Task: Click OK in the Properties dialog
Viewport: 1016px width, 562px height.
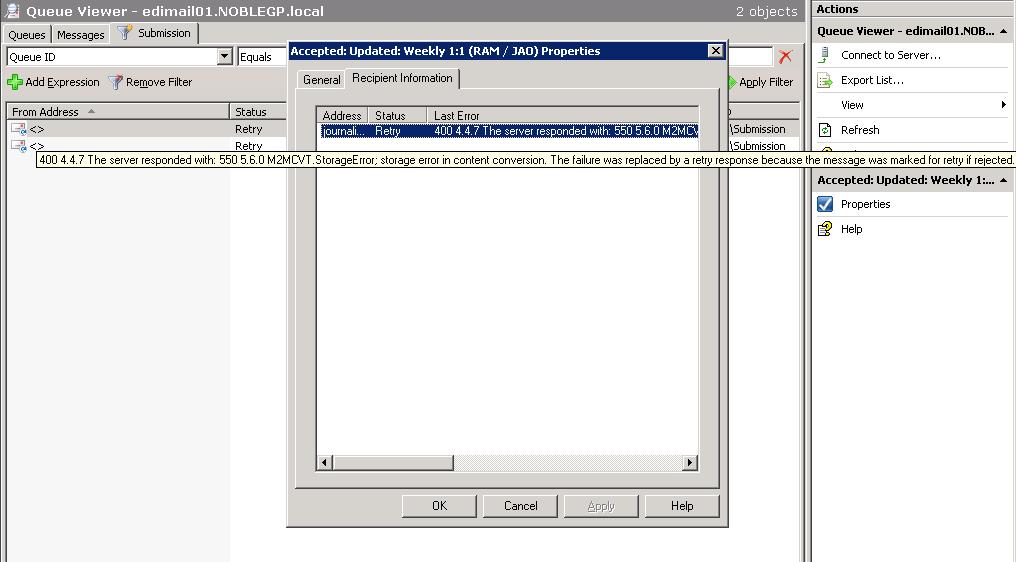Action: [x=439, y=506]
